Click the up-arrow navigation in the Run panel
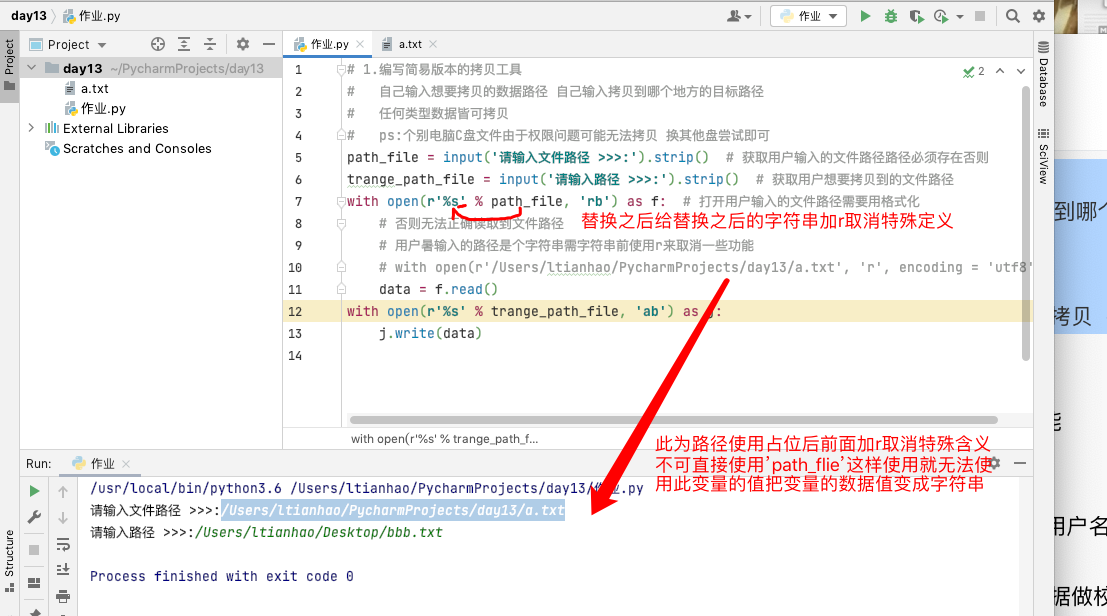 [63, 492]
